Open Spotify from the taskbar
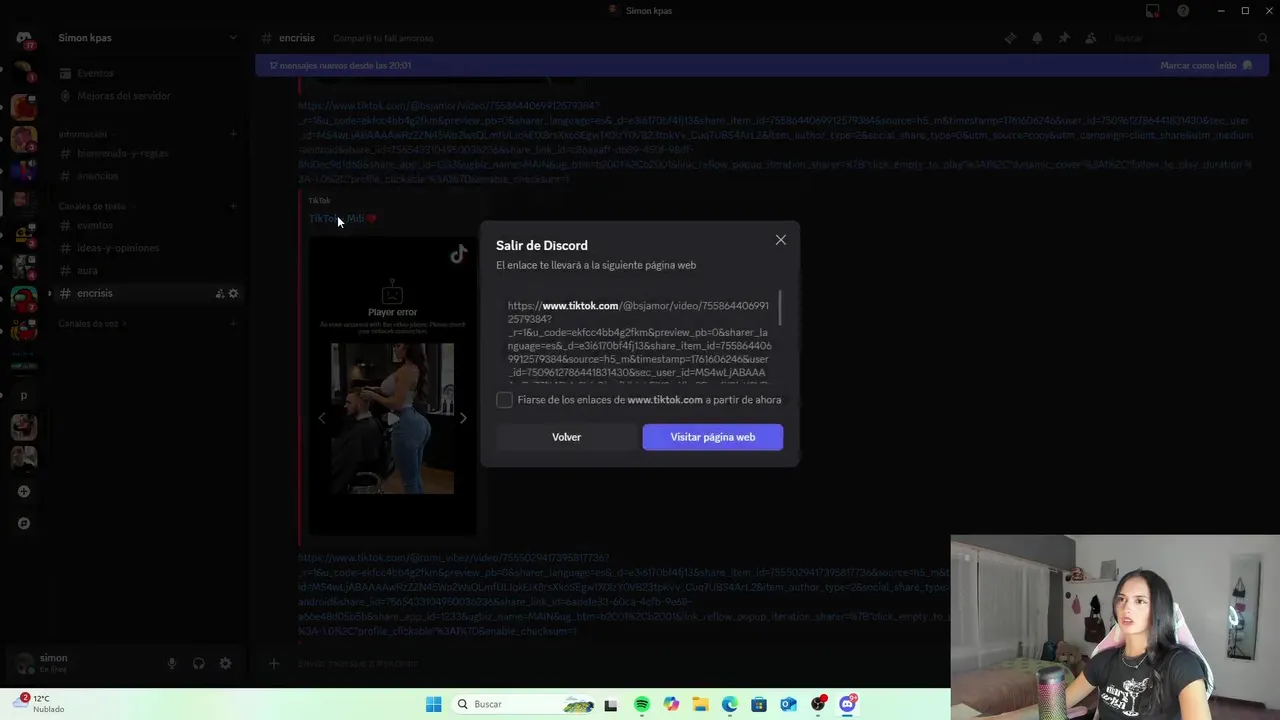Viewport: 1280px width, 720px height. [642, 704]
